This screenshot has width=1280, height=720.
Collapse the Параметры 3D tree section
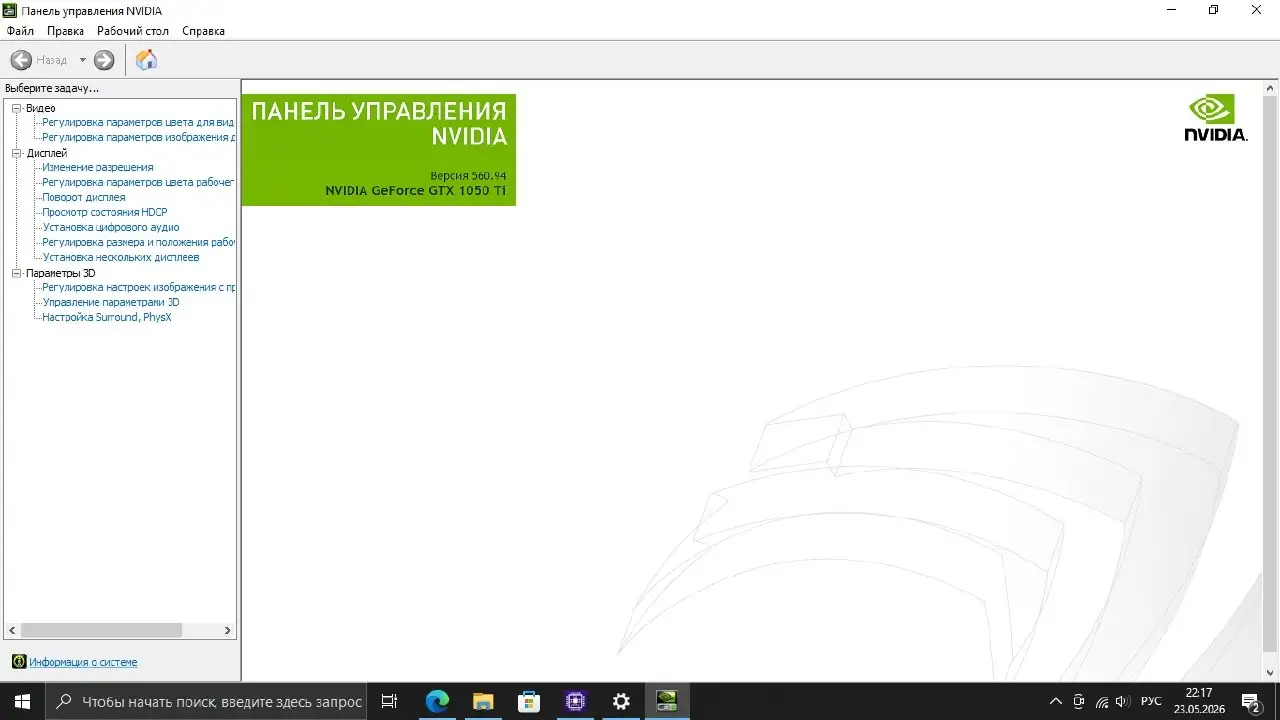[x=16, y=273]
